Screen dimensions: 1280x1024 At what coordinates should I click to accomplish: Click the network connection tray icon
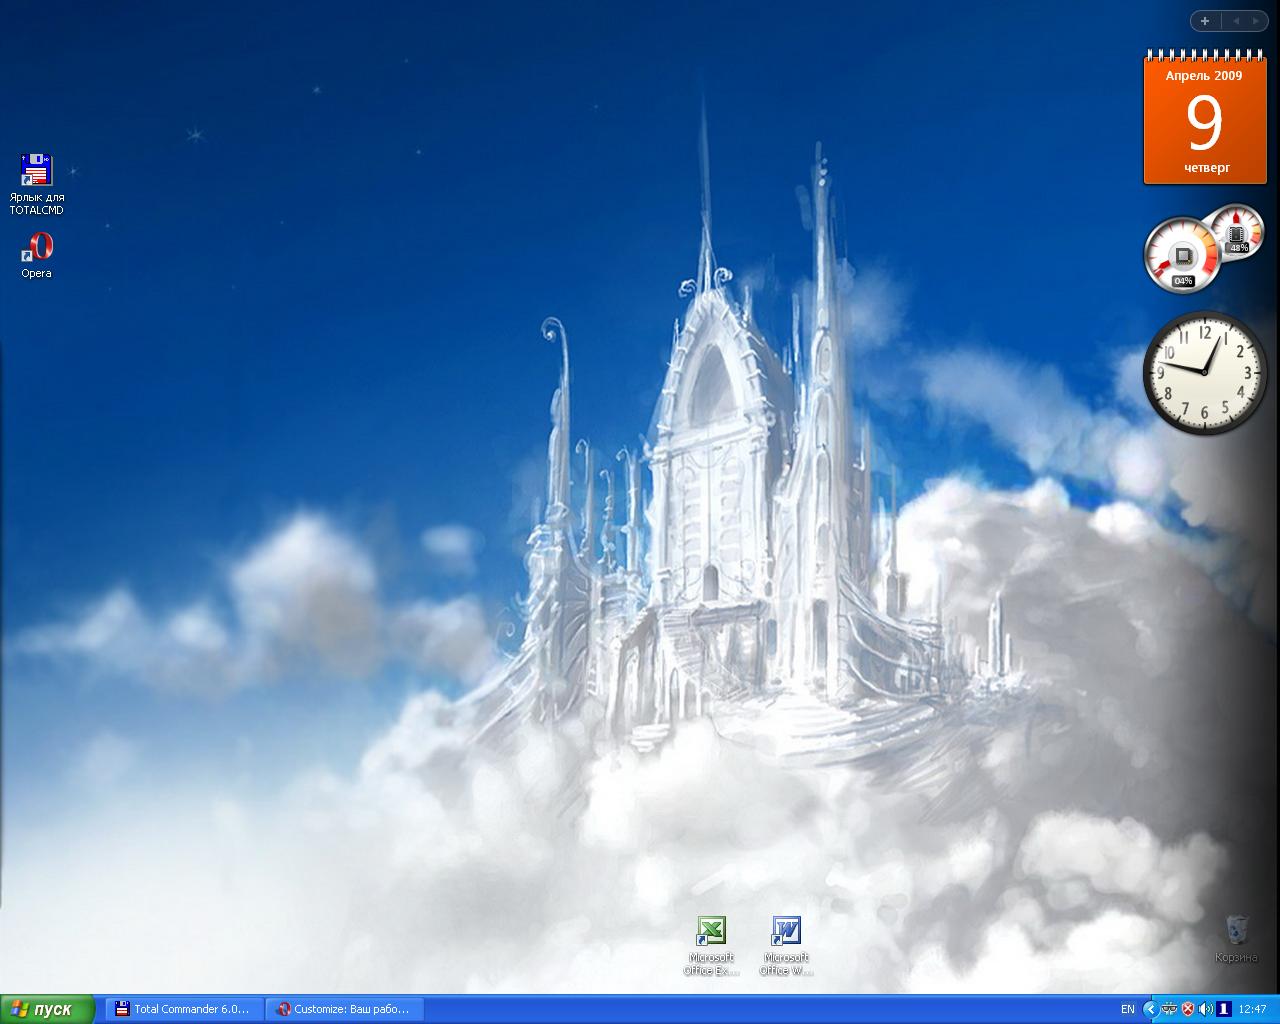coord(1169,1010)
